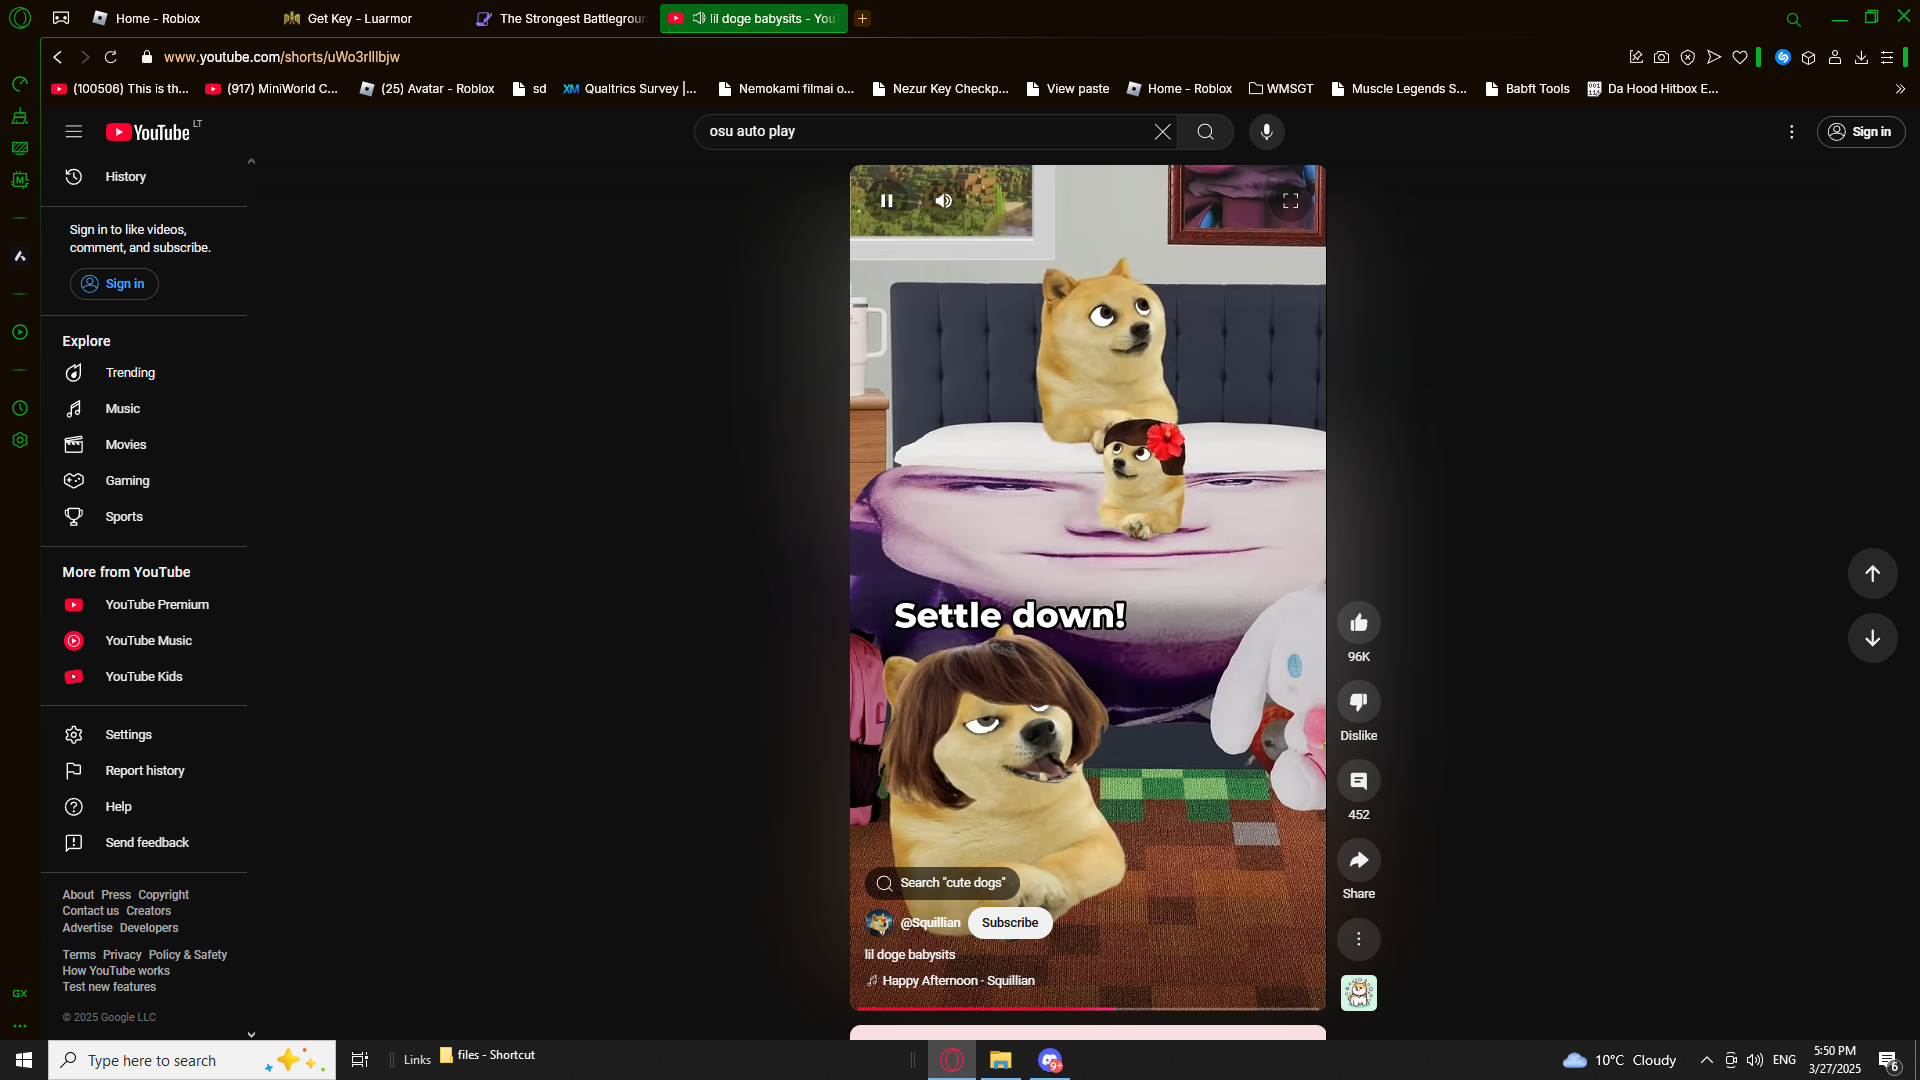Screen dimensions: 1920x1080
Task: Show more bookmarks overflow chevron
Action: (x=1900, y=89)
